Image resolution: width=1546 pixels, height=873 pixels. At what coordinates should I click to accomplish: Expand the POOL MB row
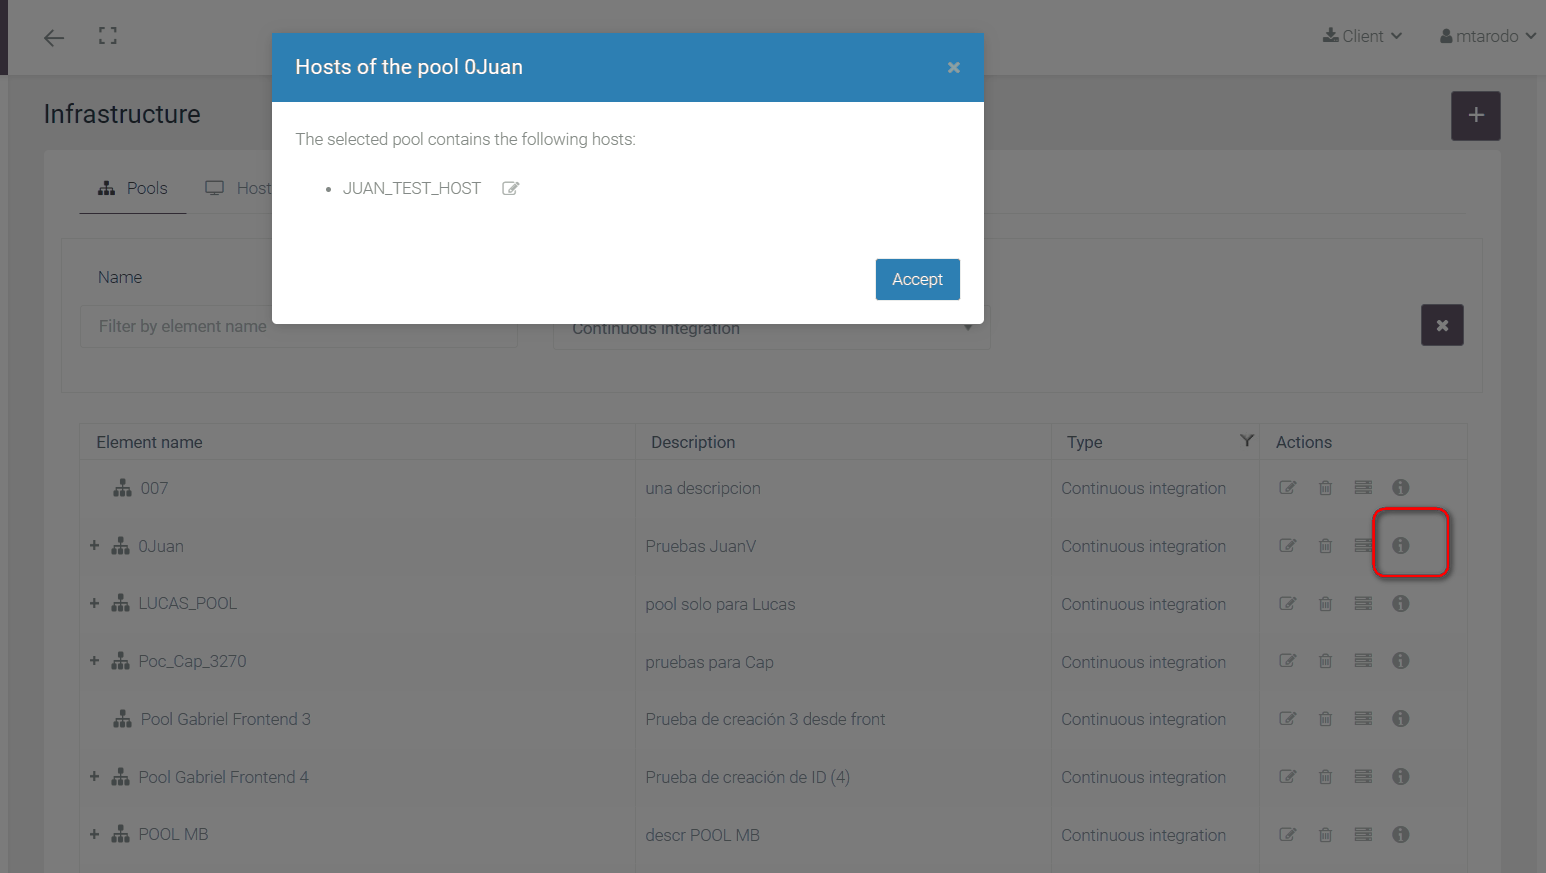[x=94, y=834]
